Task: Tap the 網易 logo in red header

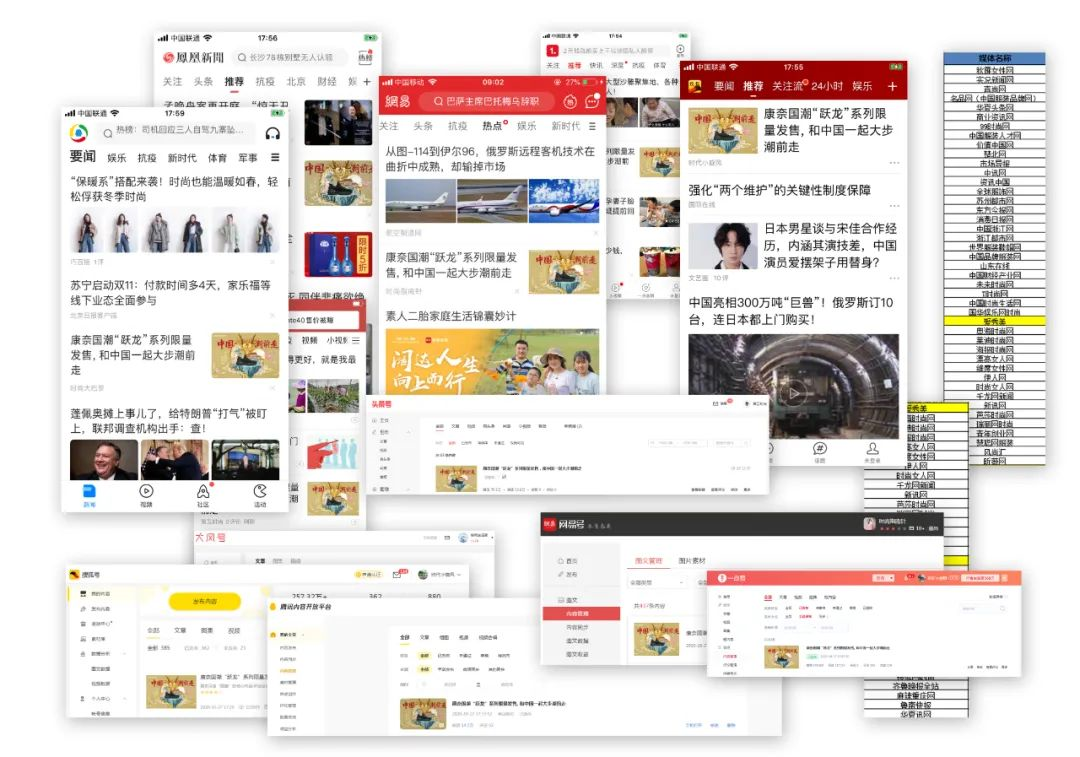Action: [397, 101]
